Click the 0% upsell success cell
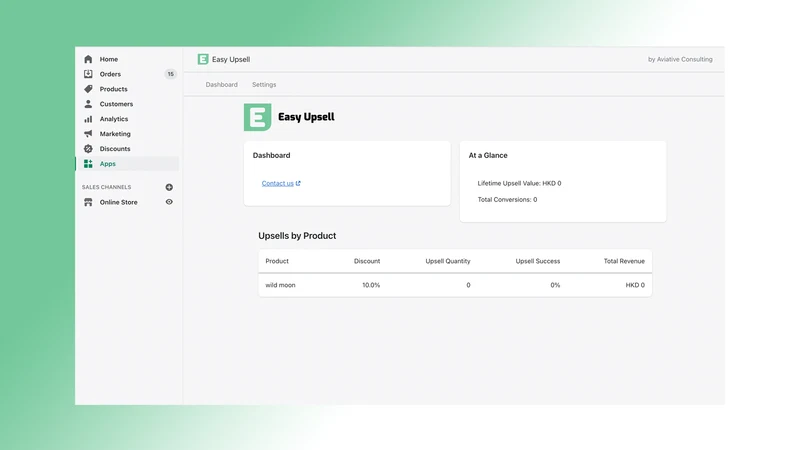The image size is (800, 450). 555,285
